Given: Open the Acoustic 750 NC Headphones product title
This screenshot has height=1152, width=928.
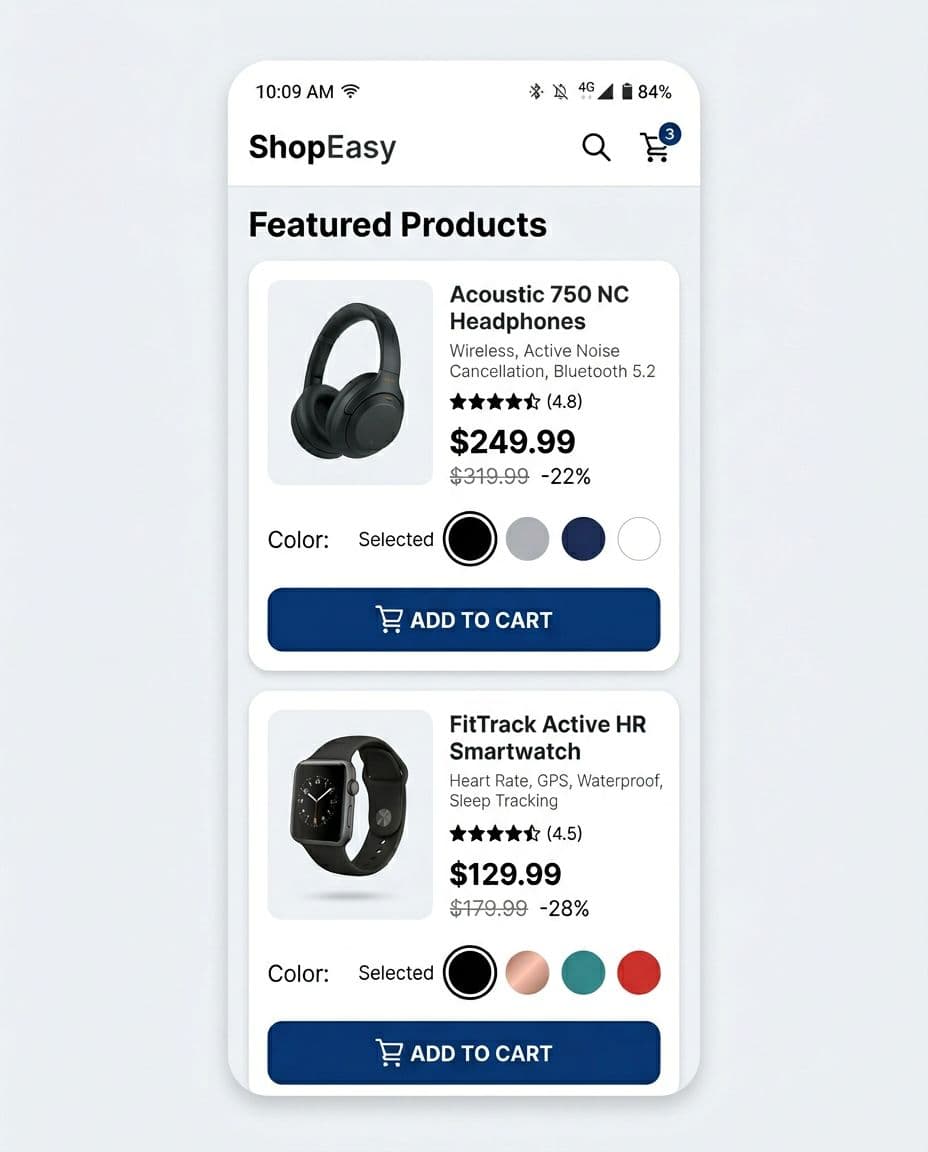Looking at the screenshot, I should 540,308.
